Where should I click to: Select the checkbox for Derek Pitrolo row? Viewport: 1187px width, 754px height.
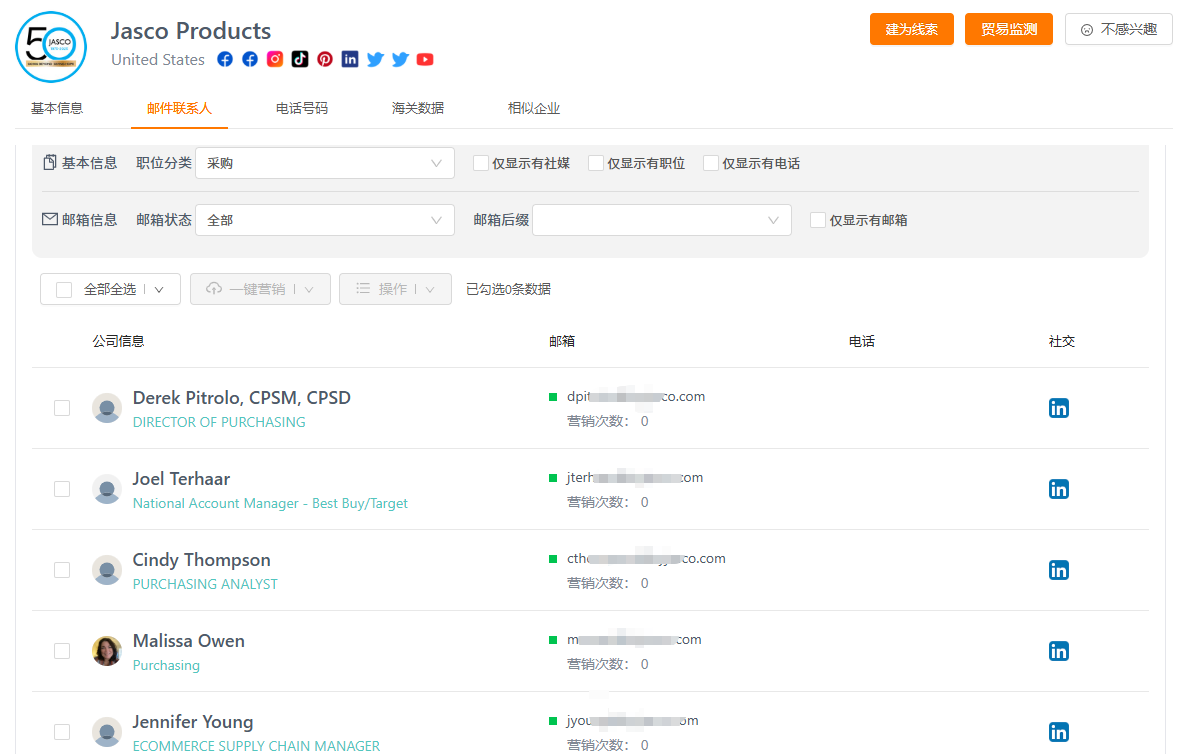(62, 408)
